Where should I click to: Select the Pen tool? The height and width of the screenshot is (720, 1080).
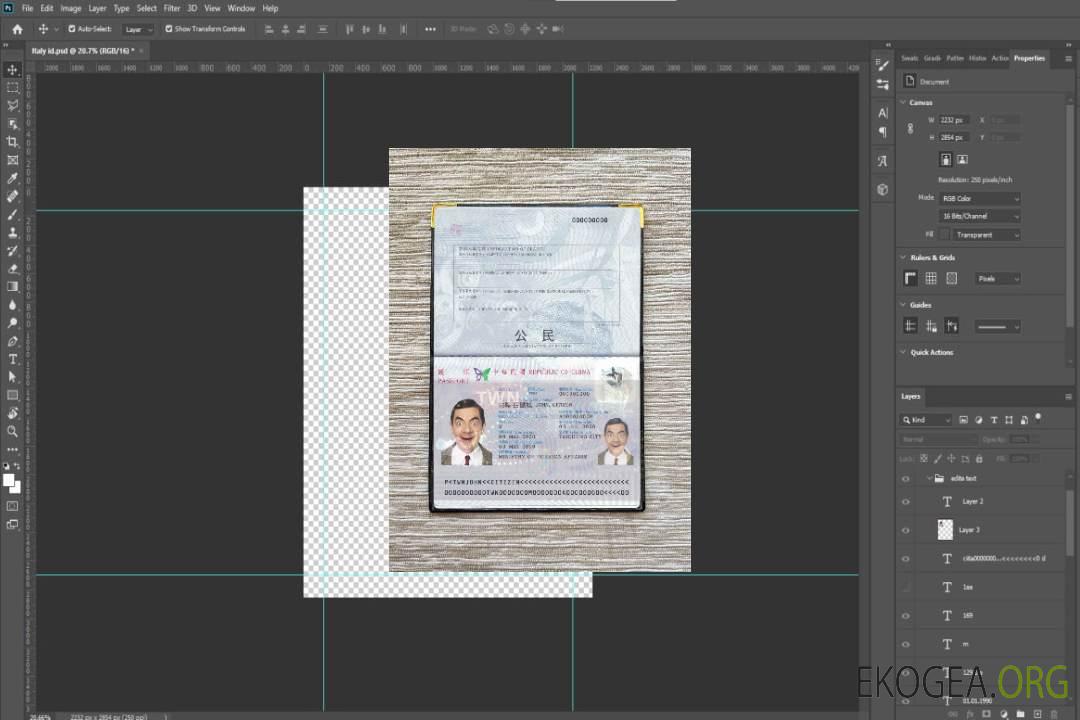click(x=12, y=341)
